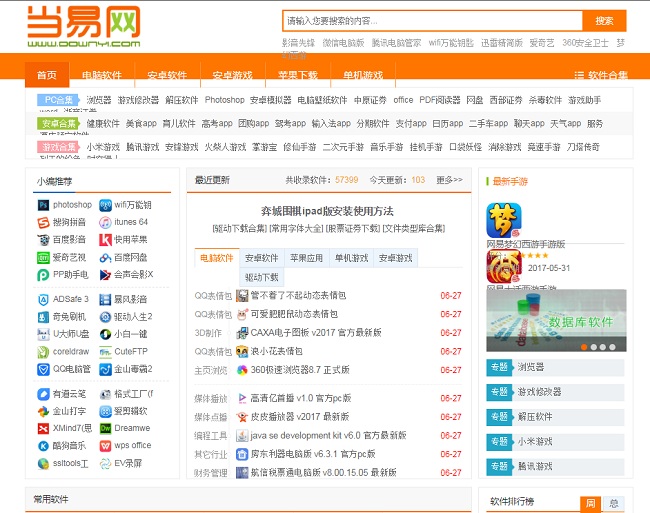Click the 数据库软件 banner image

[x=556, y=320]
